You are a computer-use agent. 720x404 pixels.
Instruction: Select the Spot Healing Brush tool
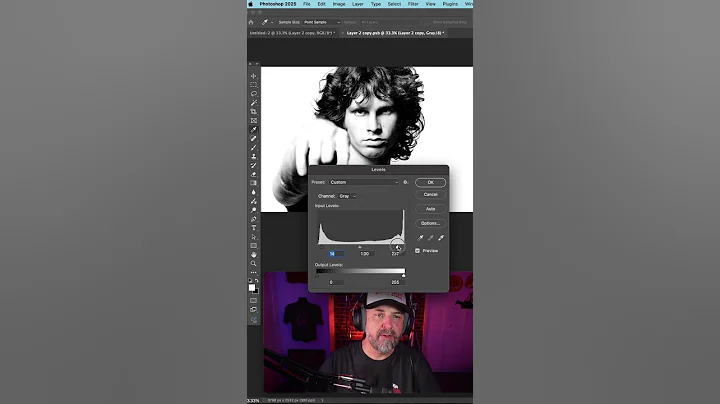(253, 138)
